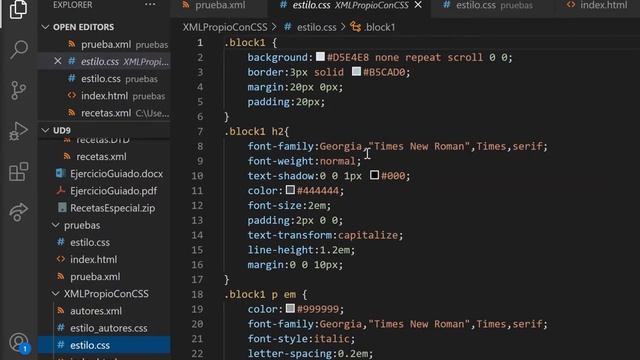Open the Search view in activity bar
Image resolution: width=640 pixels, height=360 pixels.
click(19, 50)
